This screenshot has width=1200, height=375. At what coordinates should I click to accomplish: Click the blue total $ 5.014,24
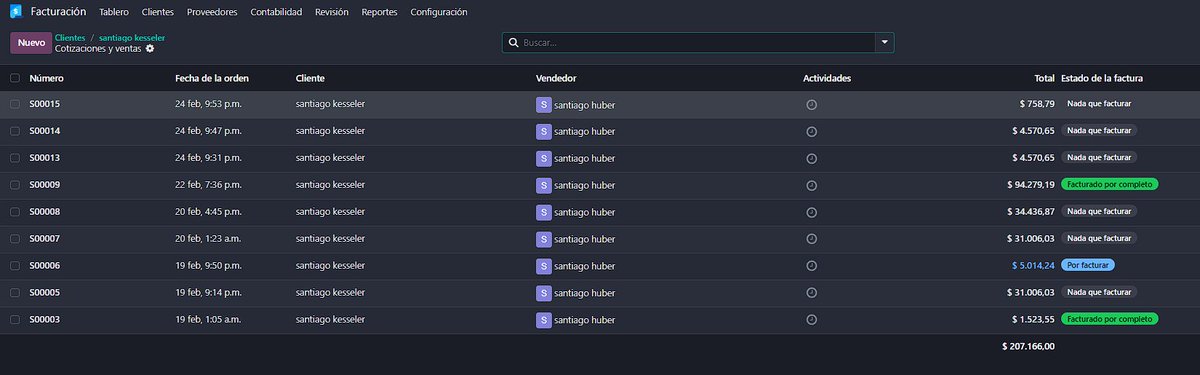coord(1034,266)
